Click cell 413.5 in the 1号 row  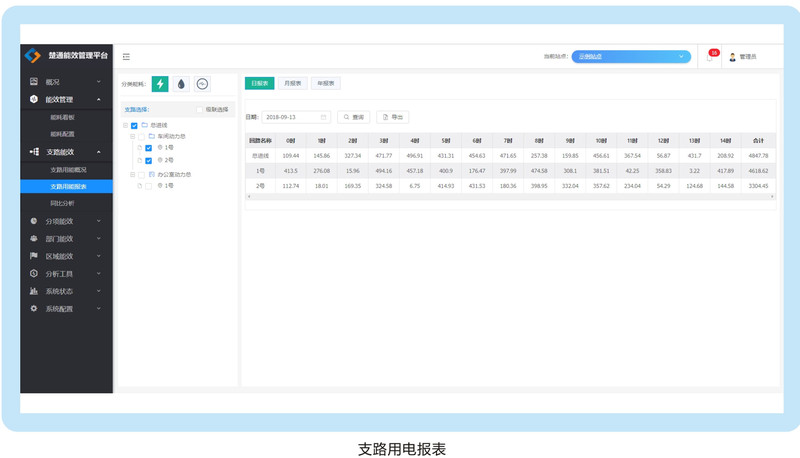(x=291, y=171)
